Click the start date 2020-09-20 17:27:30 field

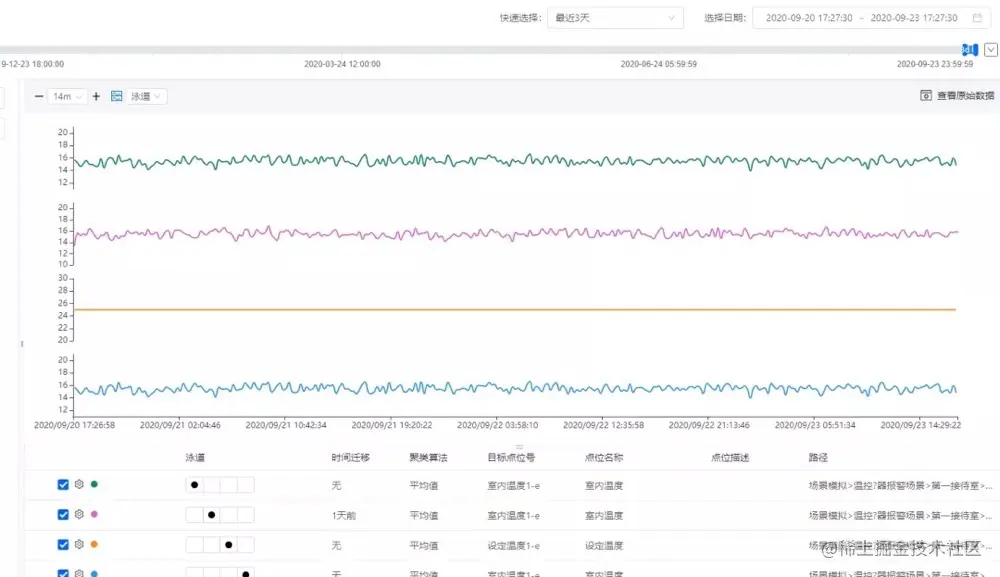pos(809,18)
